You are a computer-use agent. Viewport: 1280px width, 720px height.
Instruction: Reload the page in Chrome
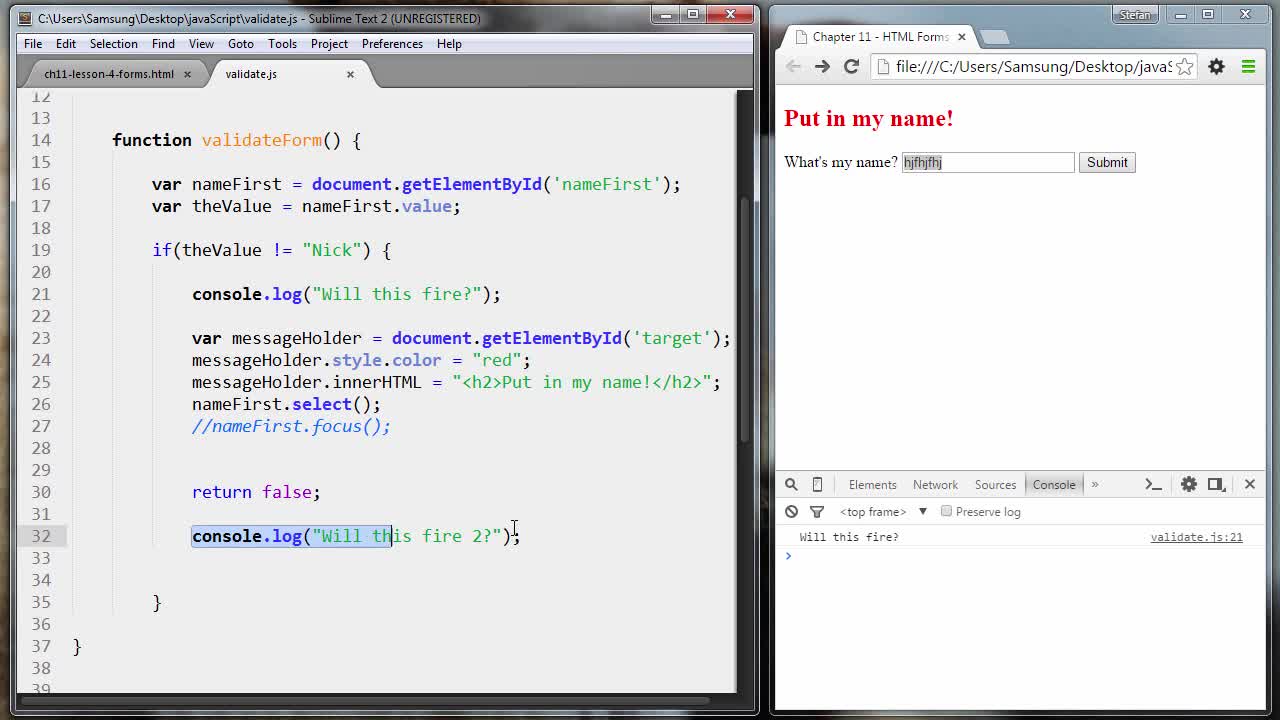[851, 66]
